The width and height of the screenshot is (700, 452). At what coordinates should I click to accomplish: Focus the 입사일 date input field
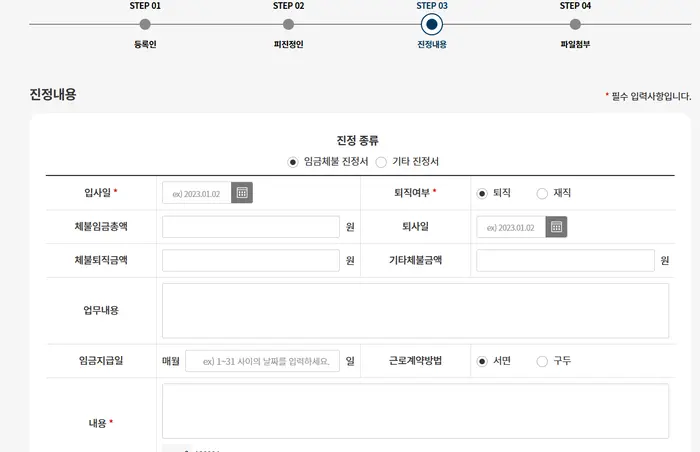(x=197, y=193)
